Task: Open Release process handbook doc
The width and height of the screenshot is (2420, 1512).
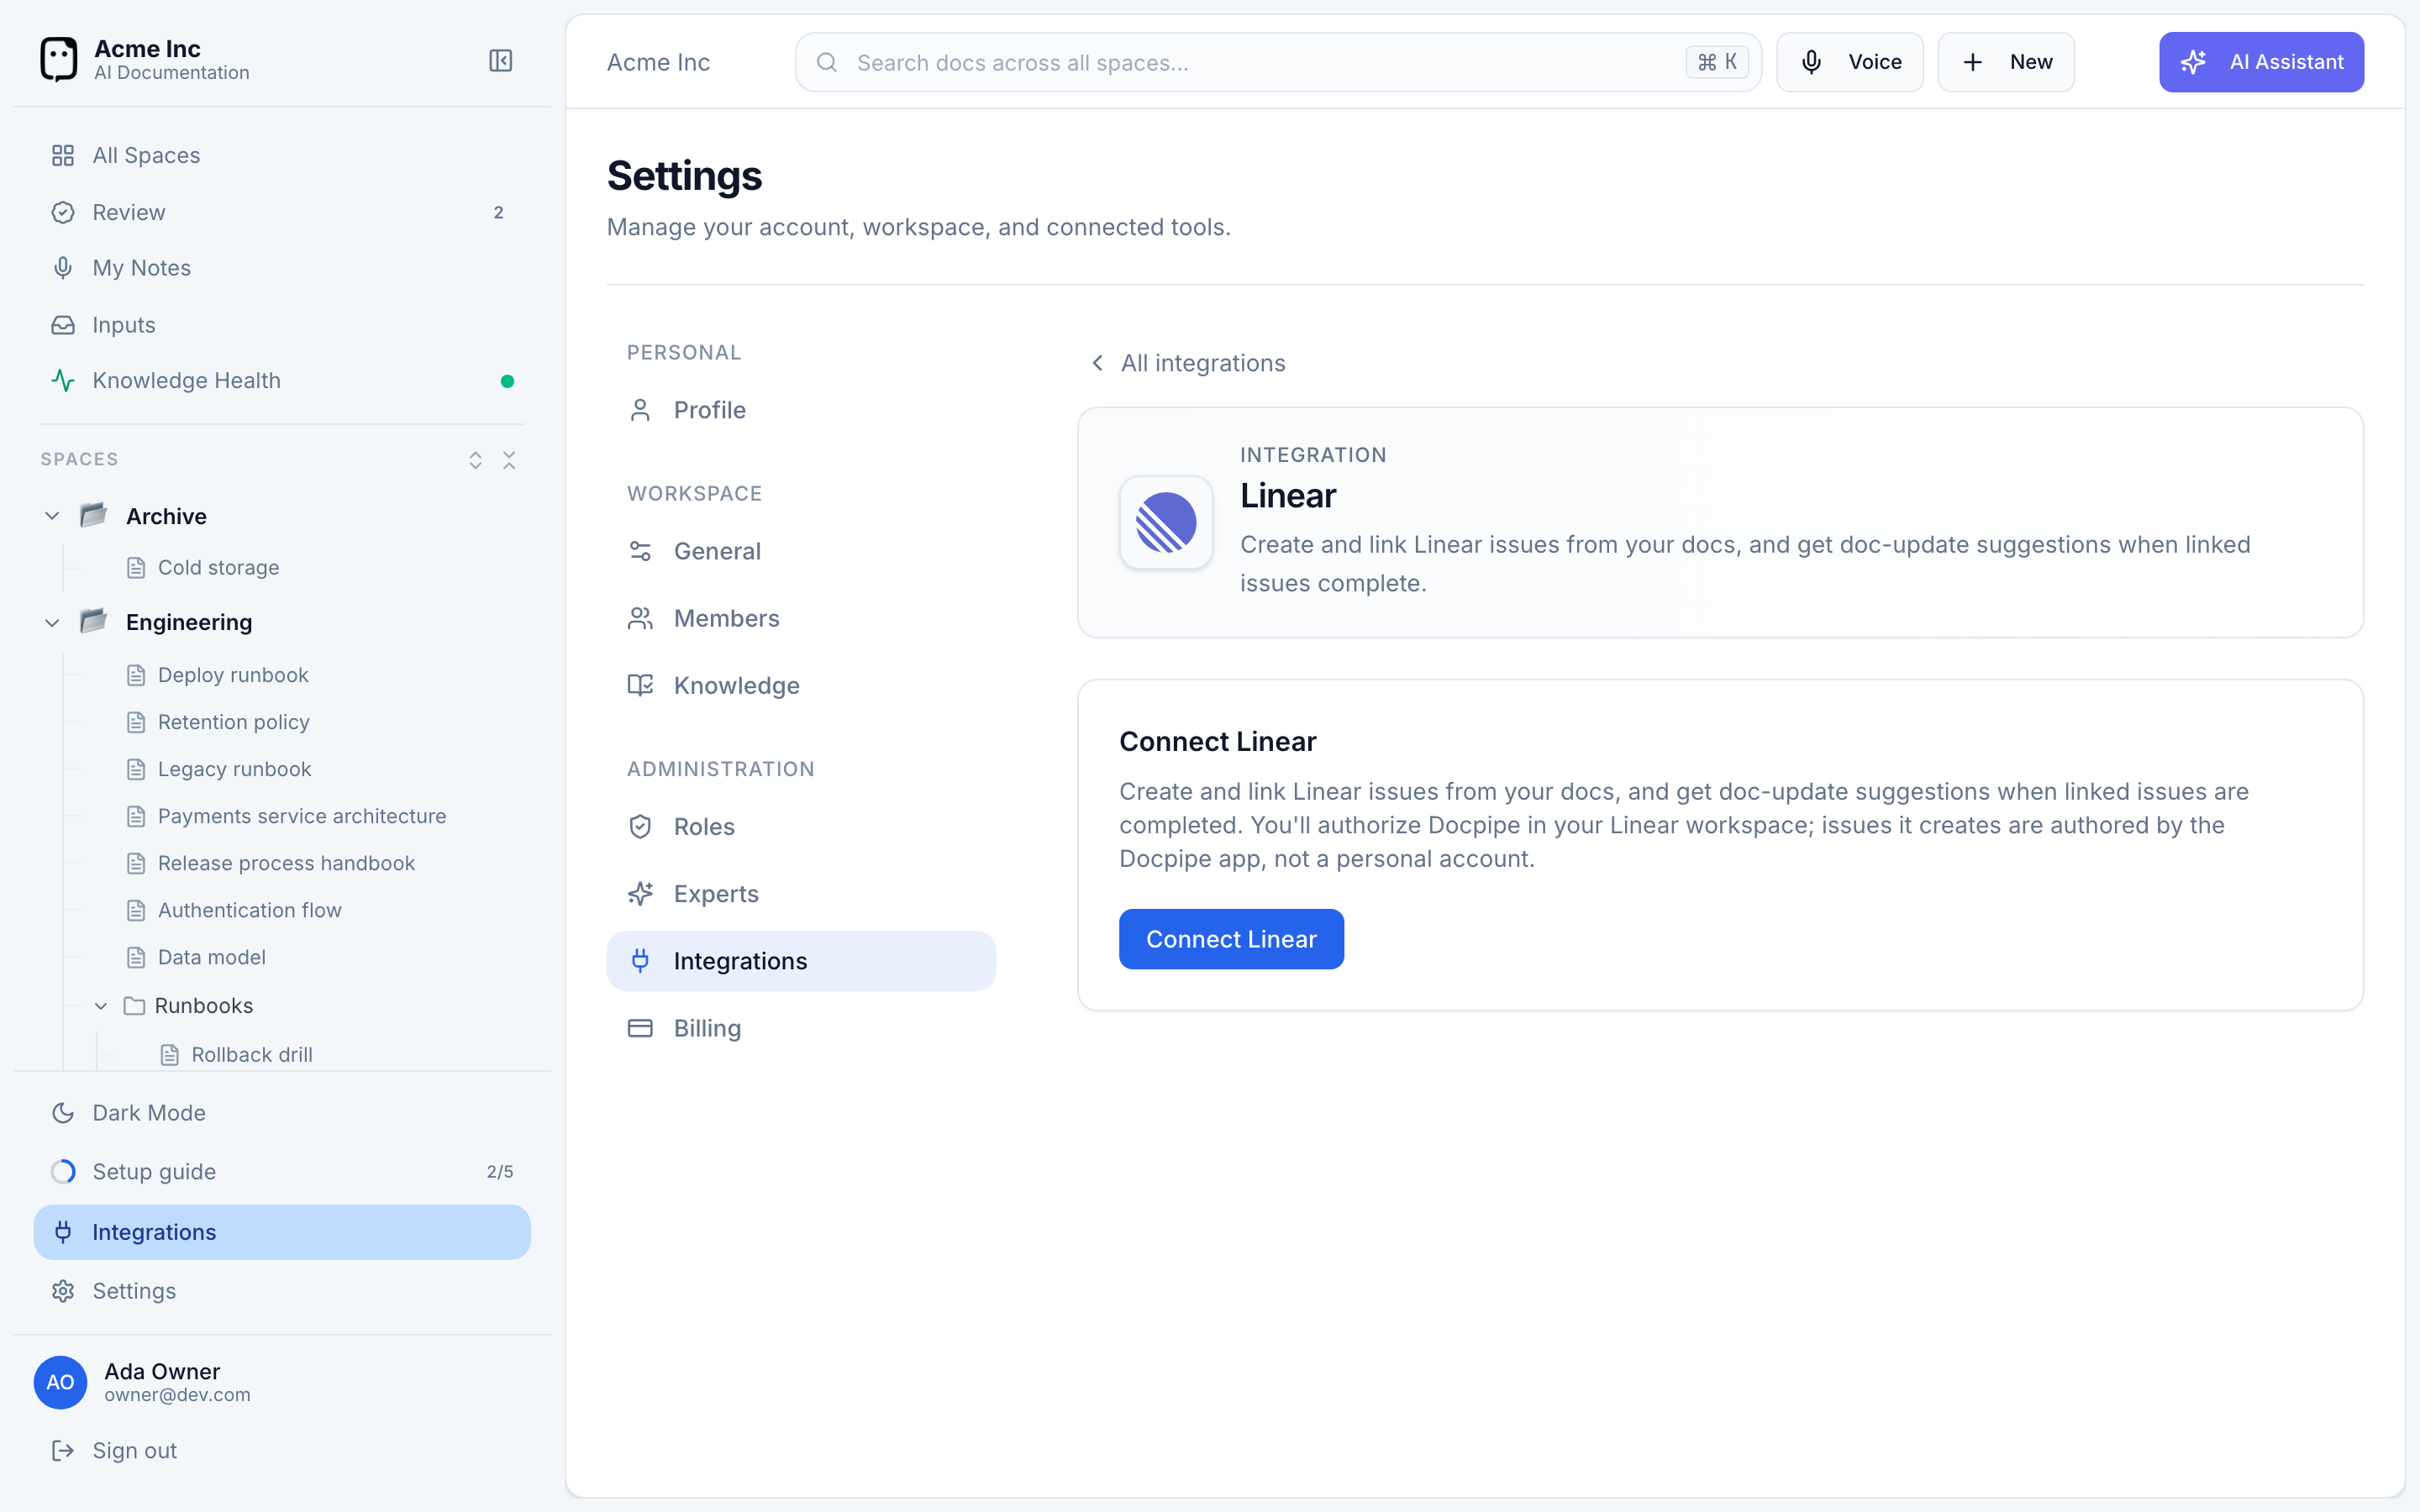Action: (285, 863)
